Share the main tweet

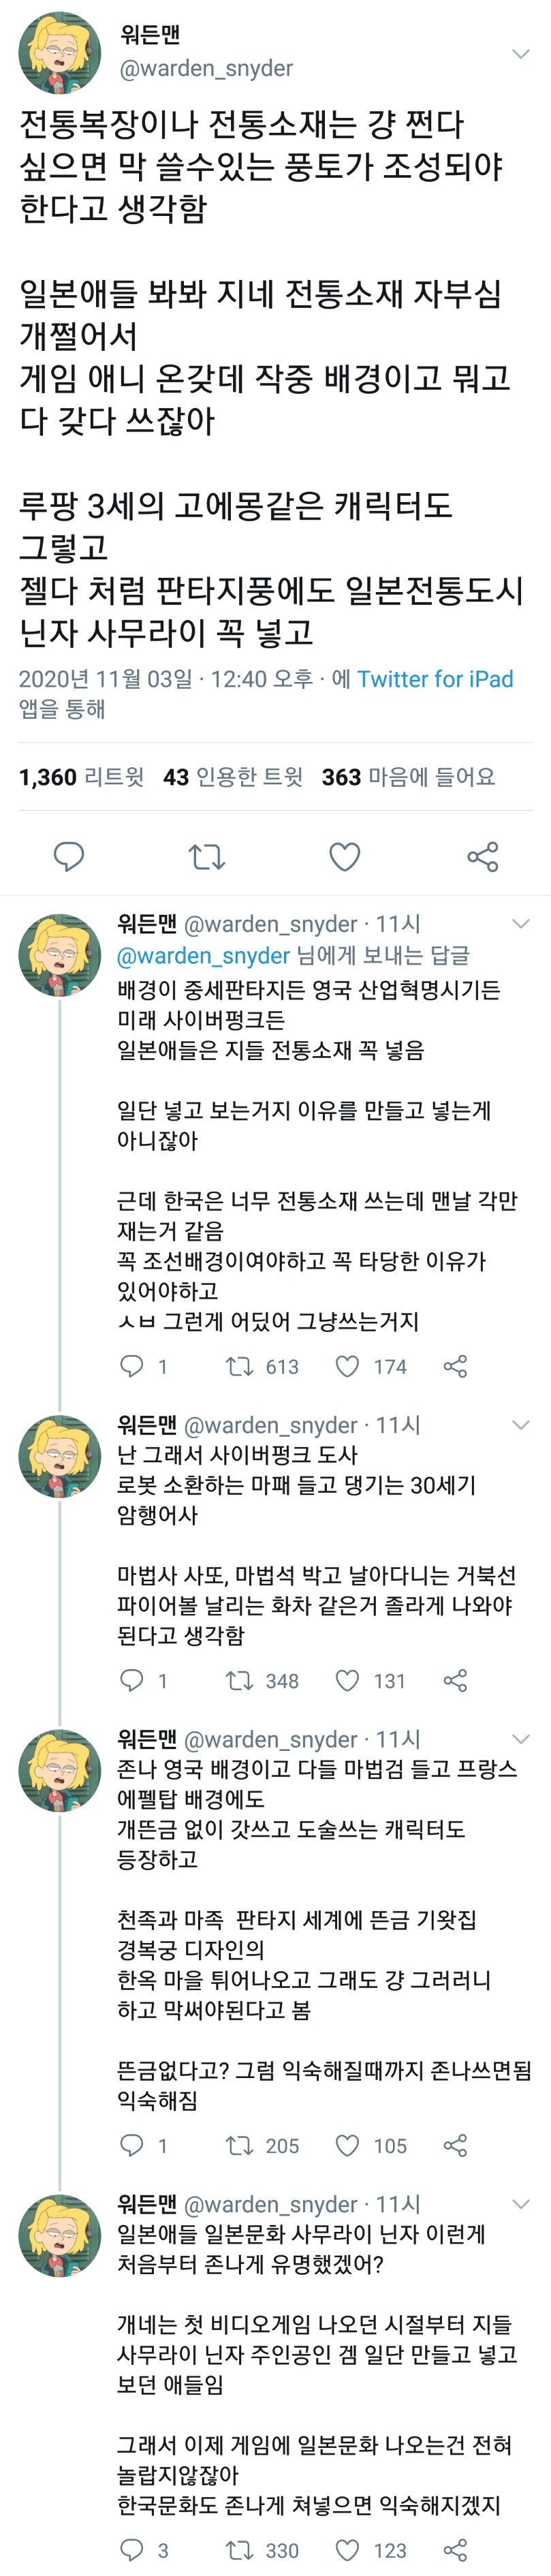coord(482,856)
